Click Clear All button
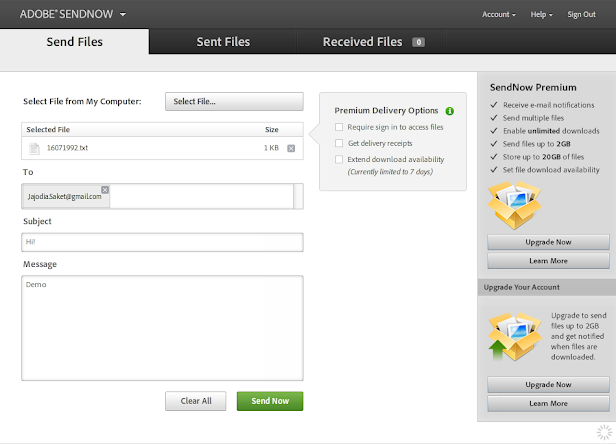The width and height of the screenshot is (616, 444). 196,401
